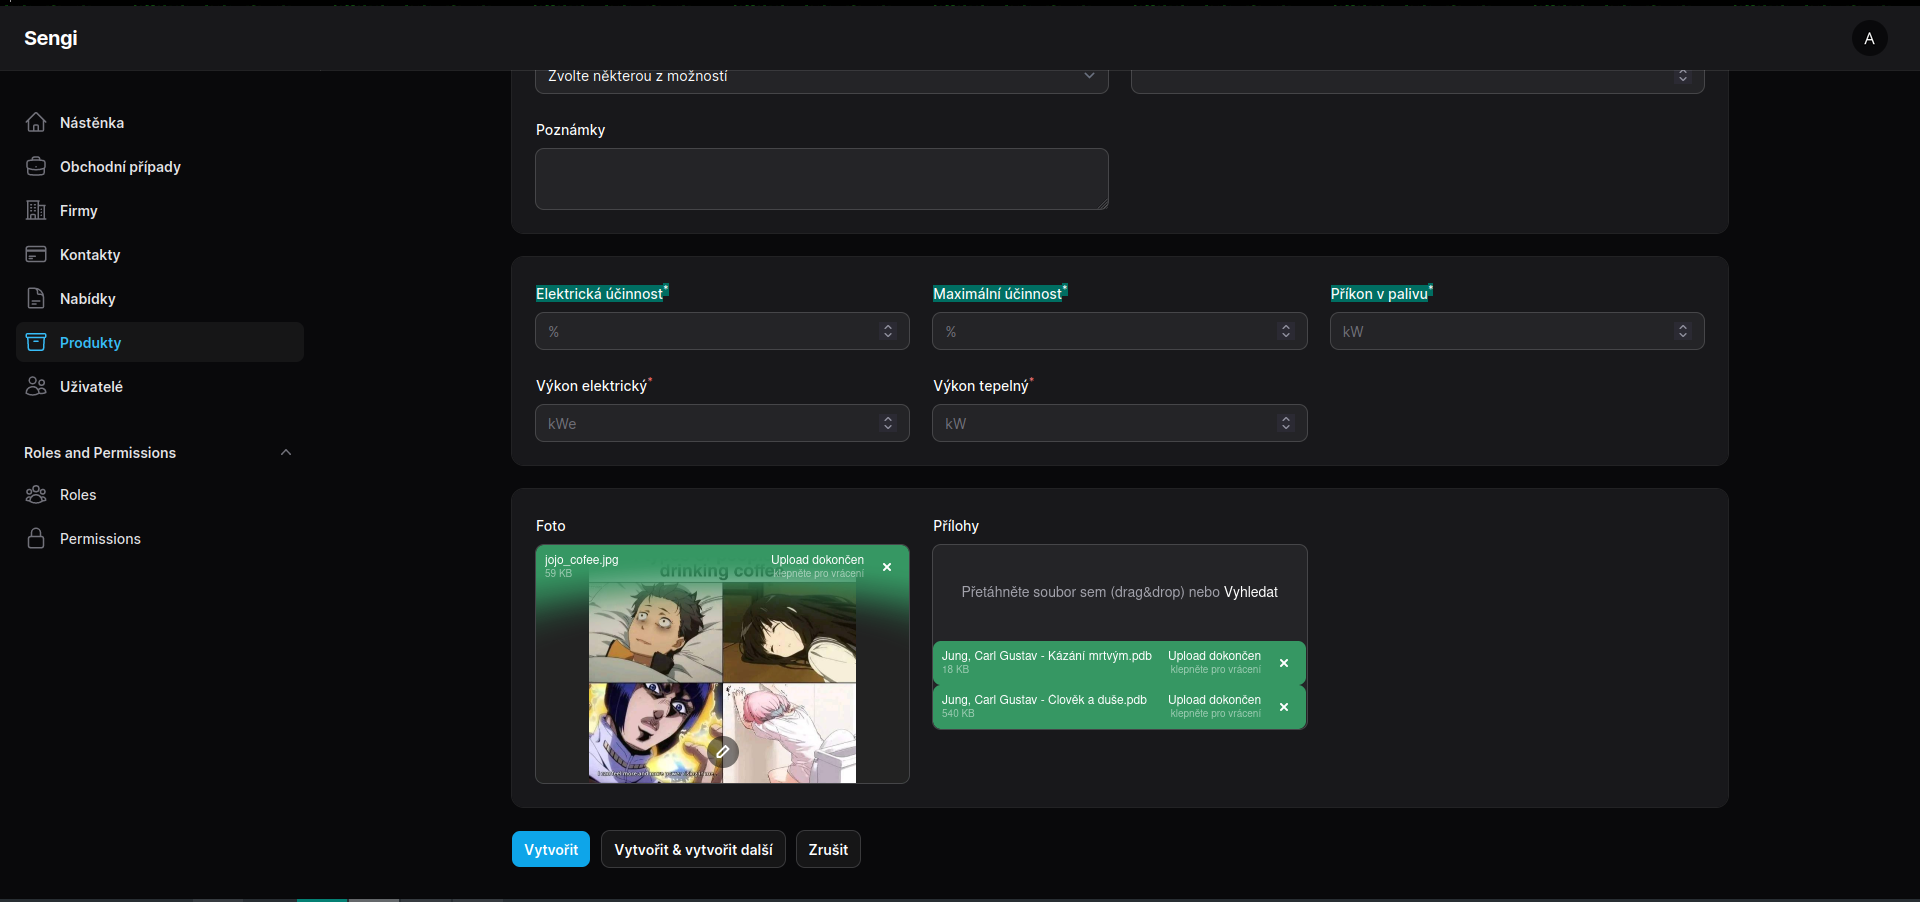Adjust the Výkon elektrický stepper arrows
This screenshot has width=1920, height=902.
tap(888, 423)
